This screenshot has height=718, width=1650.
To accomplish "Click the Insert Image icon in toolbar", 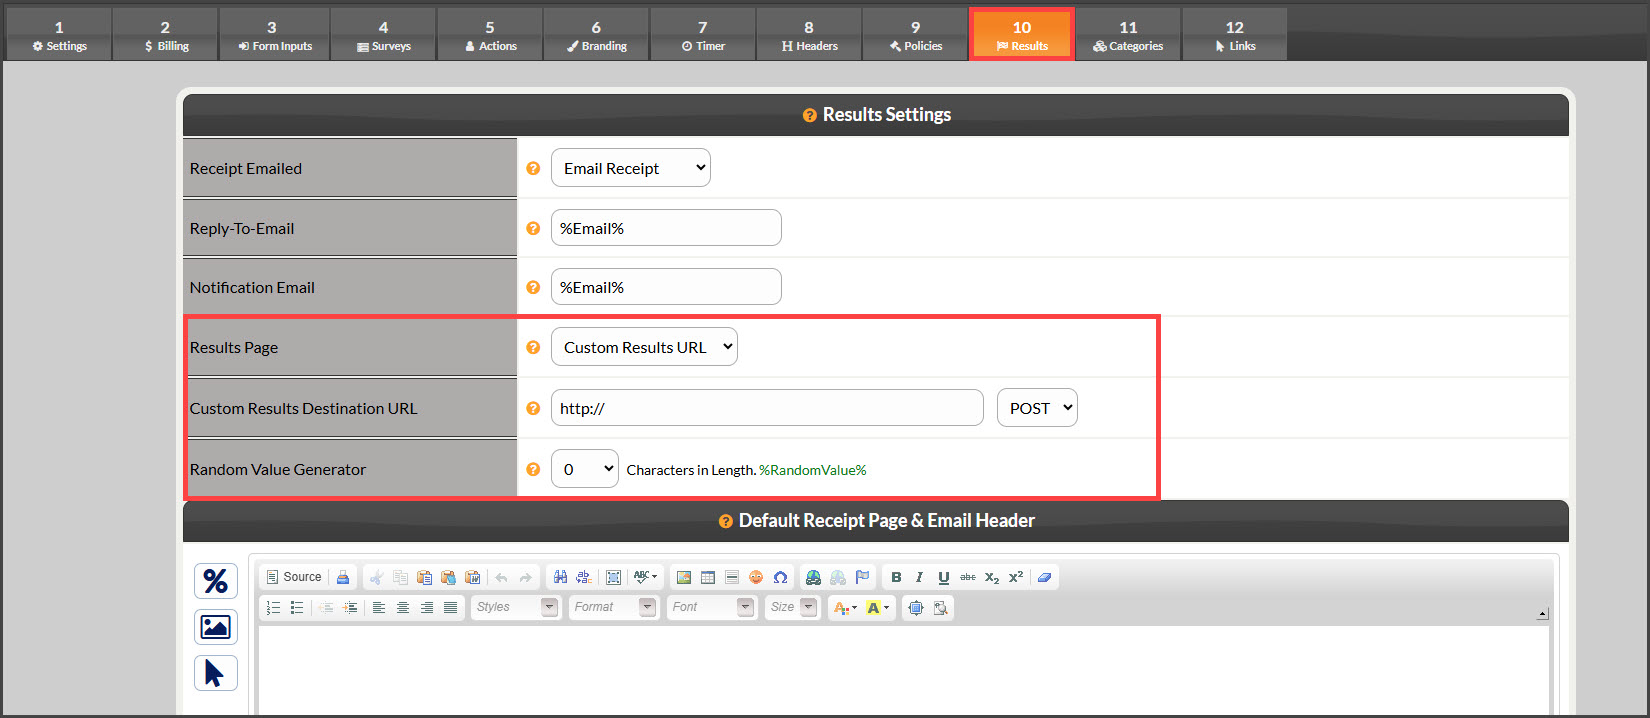I will 684,577.
